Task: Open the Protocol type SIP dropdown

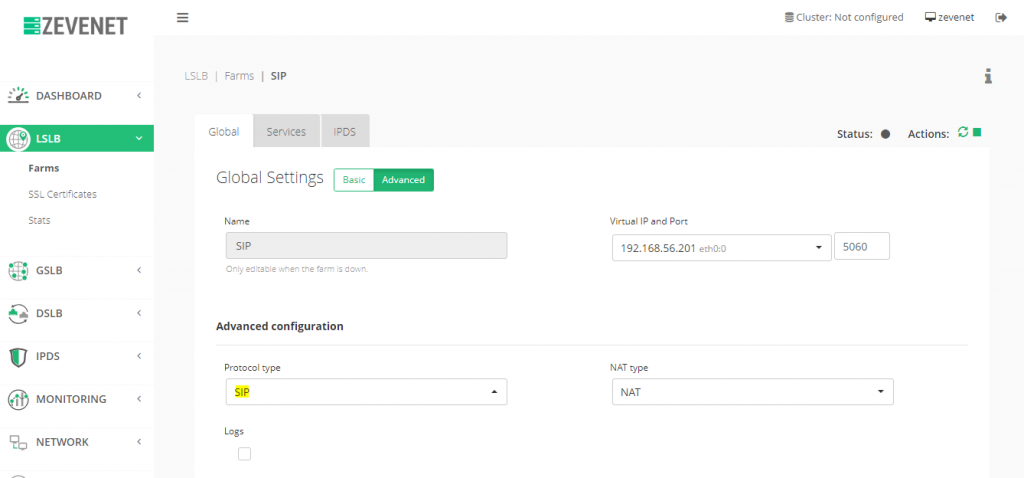Action: pyautogui.click(x=366, y=392)
